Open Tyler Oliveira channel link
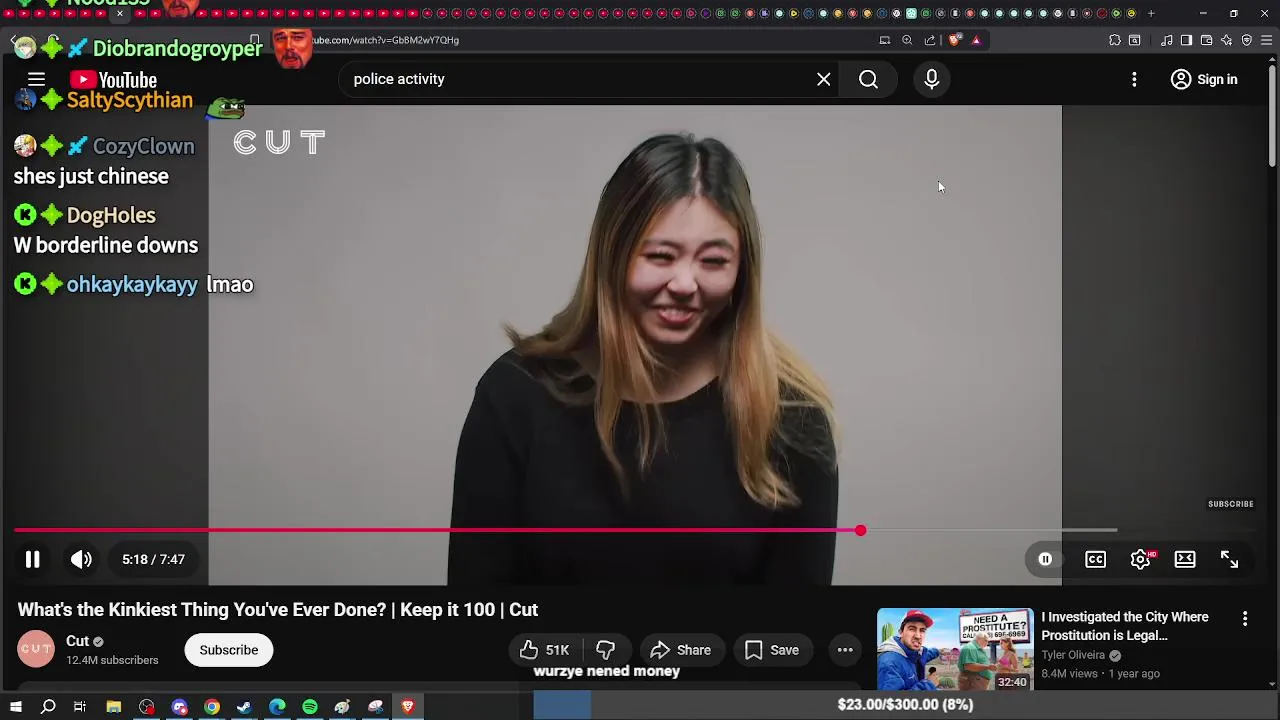The width and height of the screenshot is (1280, 720). pyautogui.click(x=1073, y=655)
